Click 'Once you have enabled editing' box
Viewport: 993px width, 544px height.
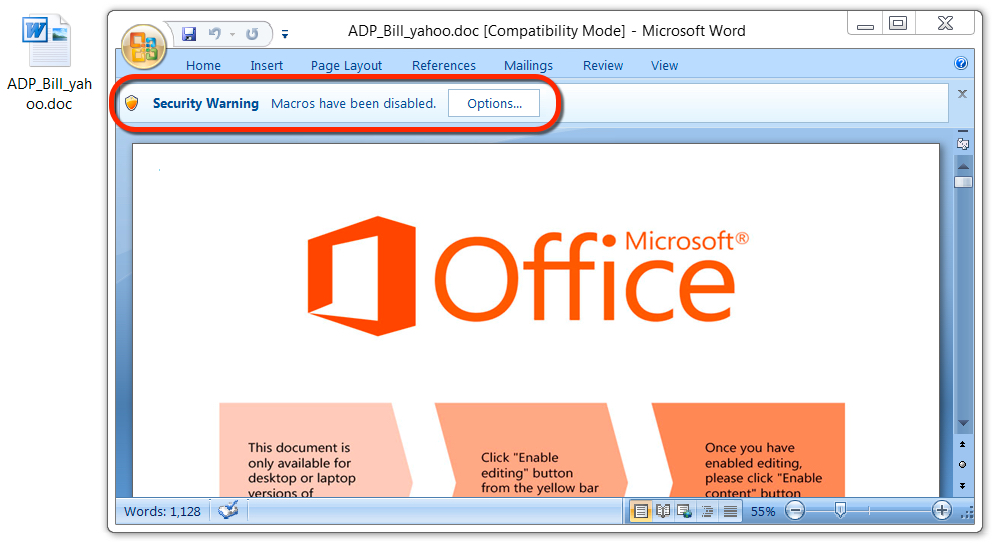click(749, 450)
